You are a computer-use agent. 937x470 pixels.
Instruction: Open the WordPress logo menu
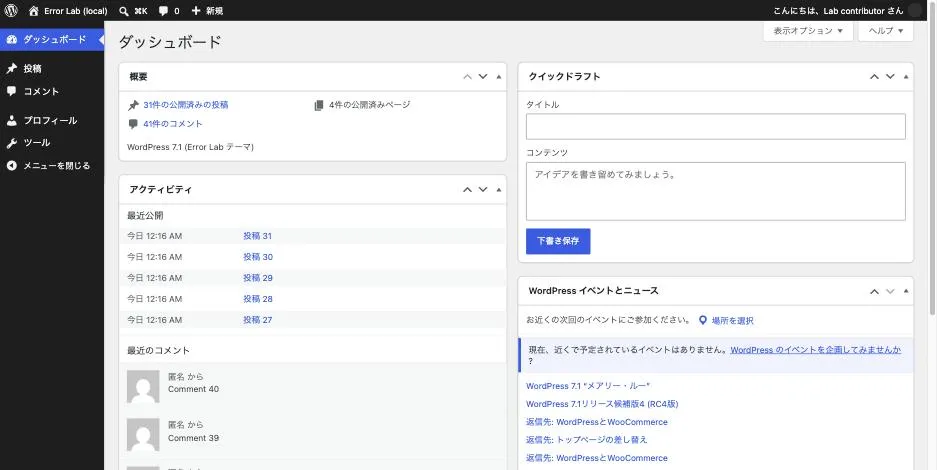click(x=11, y=11)
